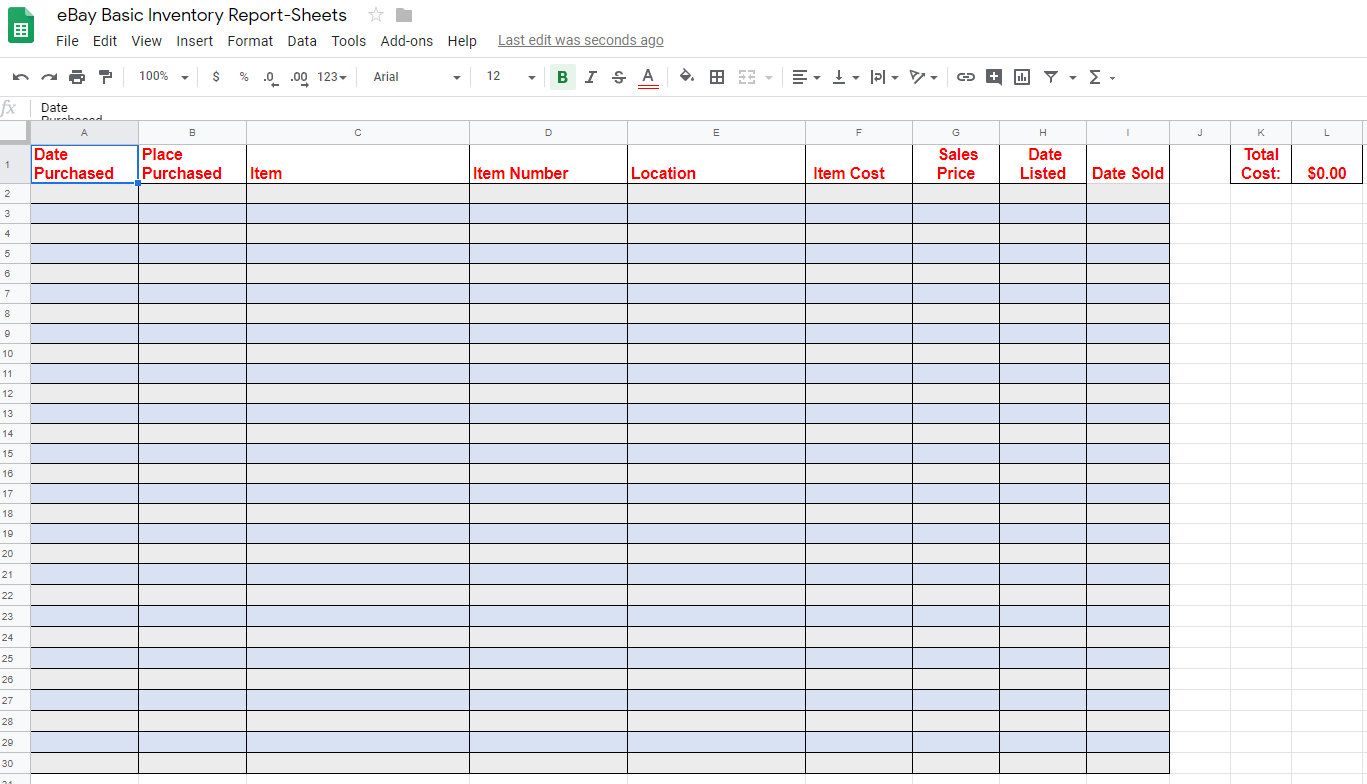Open the Help menu

coord(462,41)
